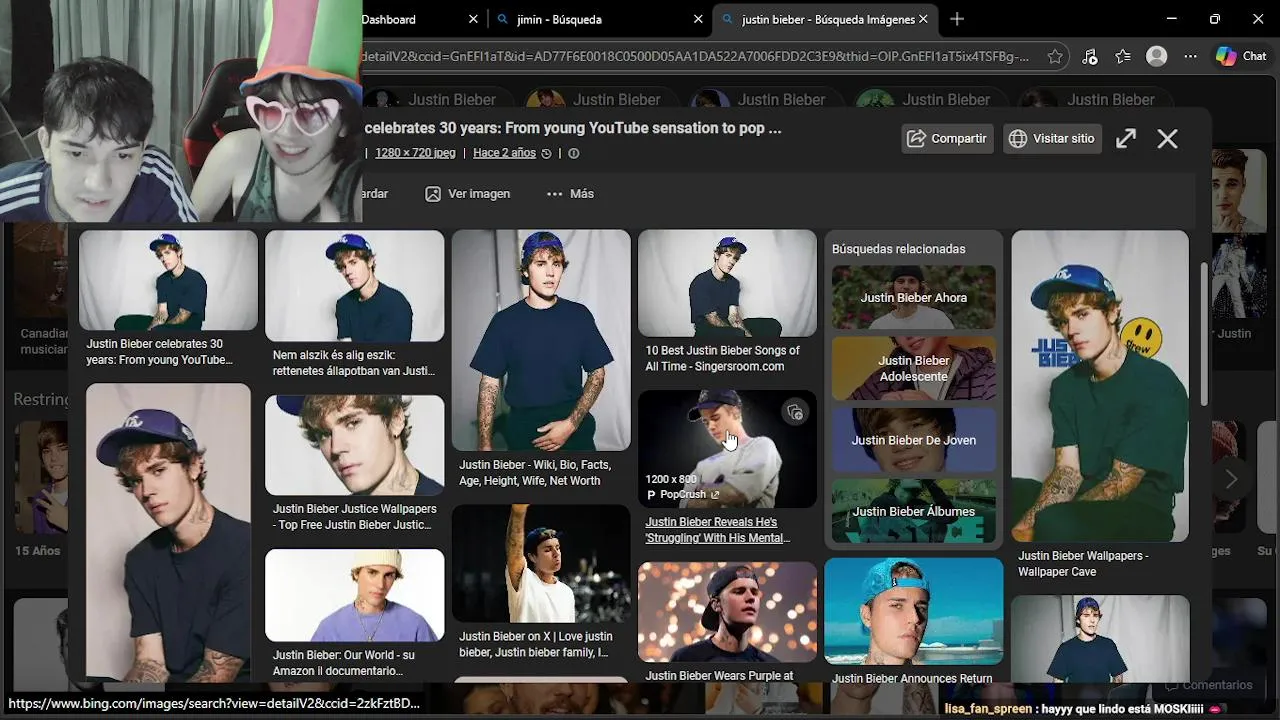Click the Compartir button
The image size is (1280, 720).
point(947,139)
